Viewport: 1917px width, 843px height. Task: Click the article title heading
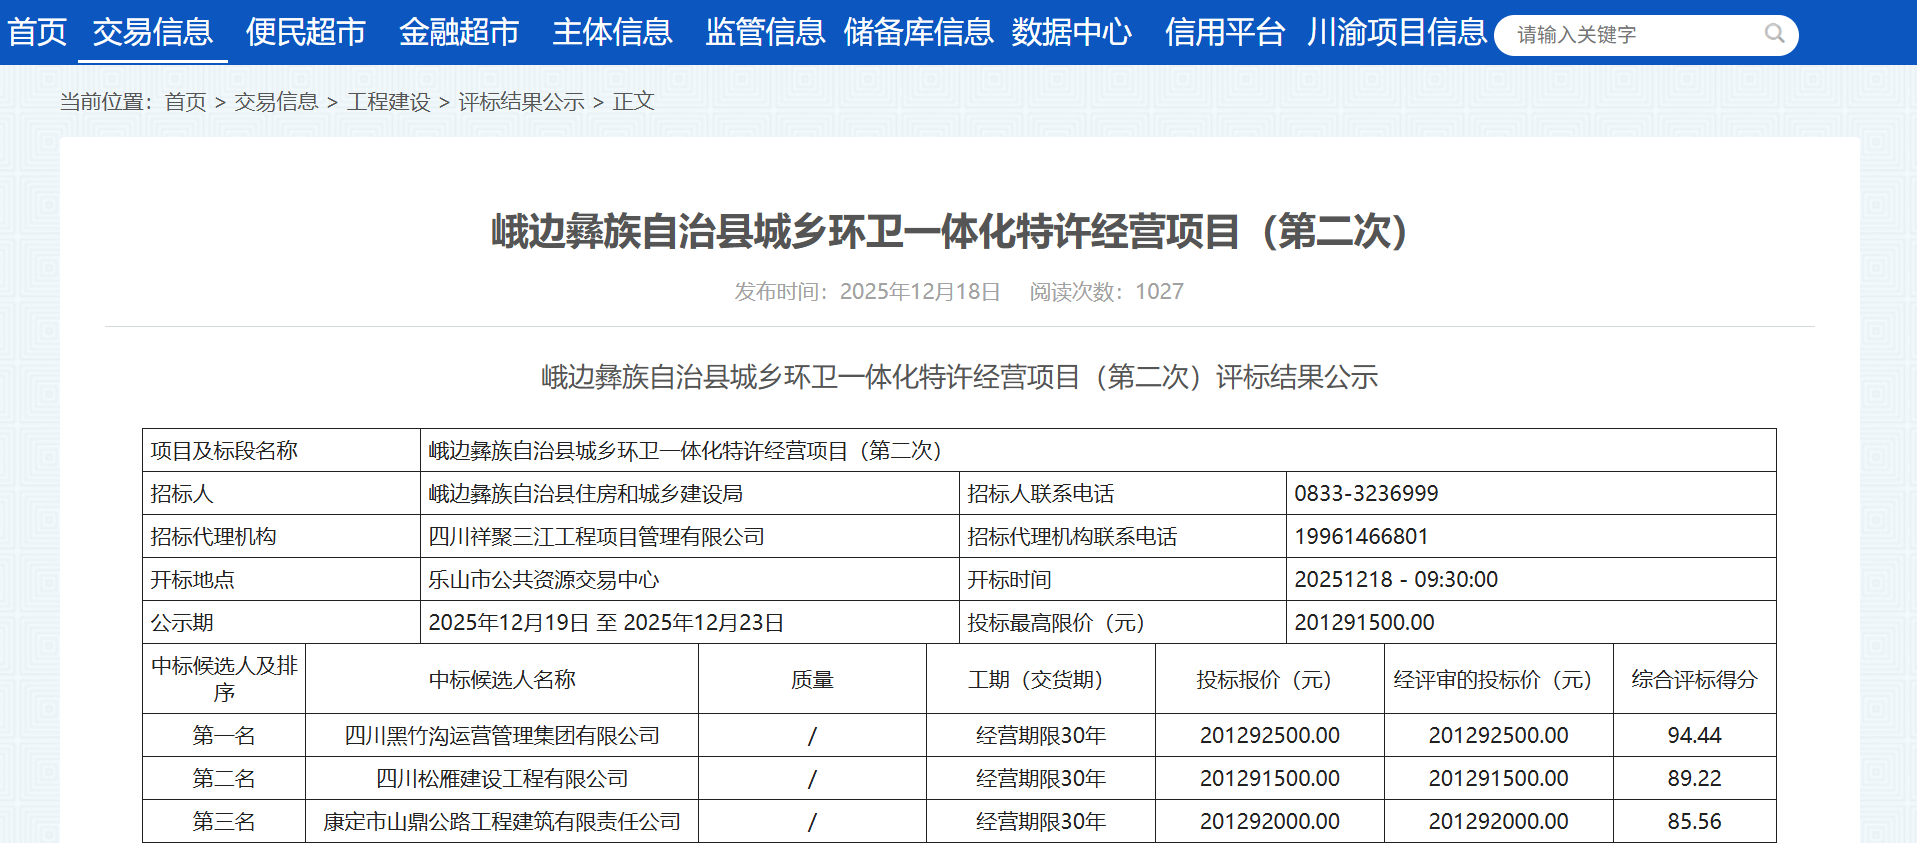pos(950,232)
